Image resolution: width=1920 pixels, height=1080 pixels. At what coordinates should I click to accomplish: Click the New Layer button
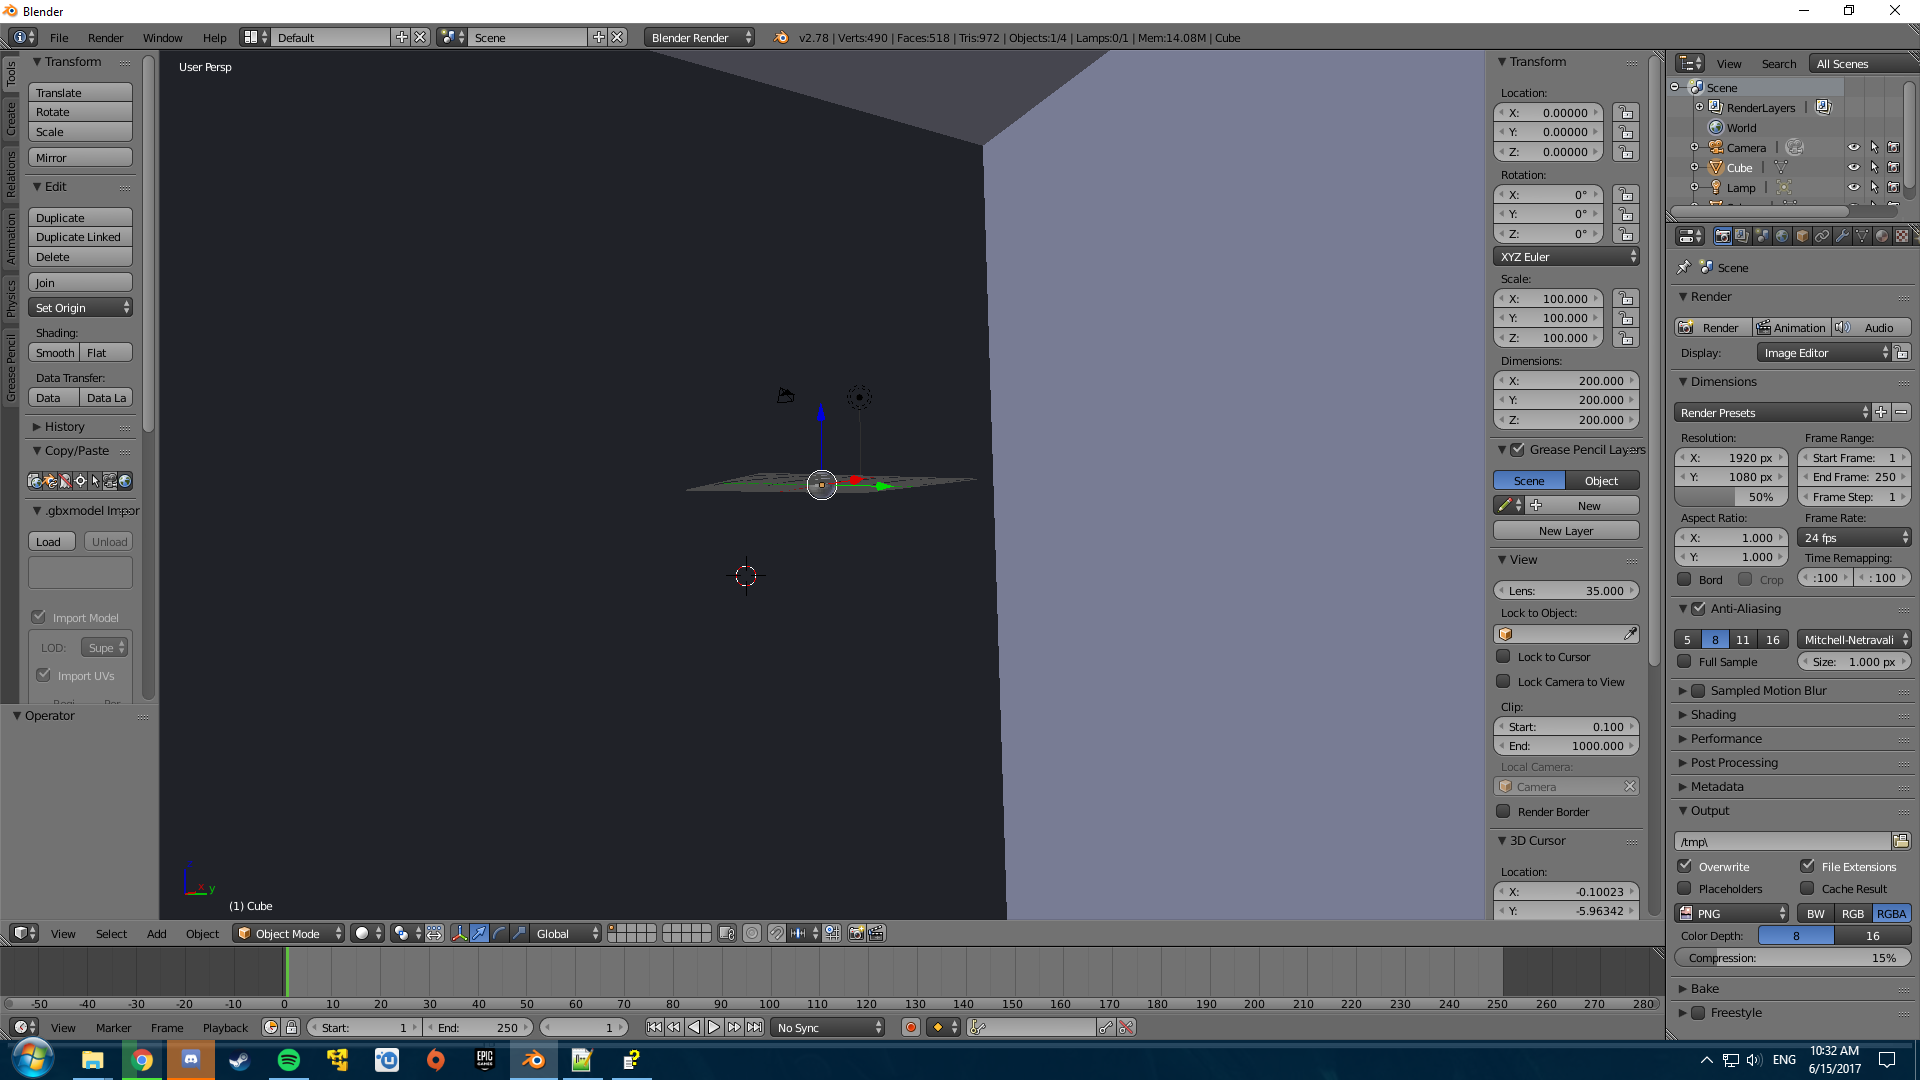pos(1565,530)
